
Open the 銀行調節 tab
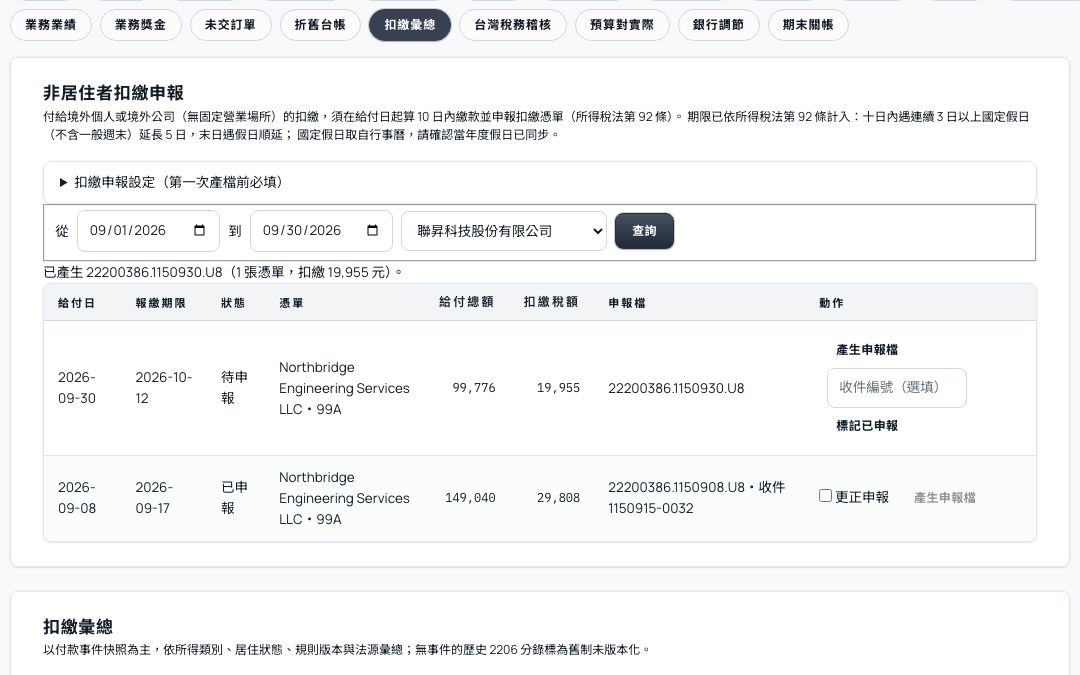pyautogui.click(x=718, y=25)
